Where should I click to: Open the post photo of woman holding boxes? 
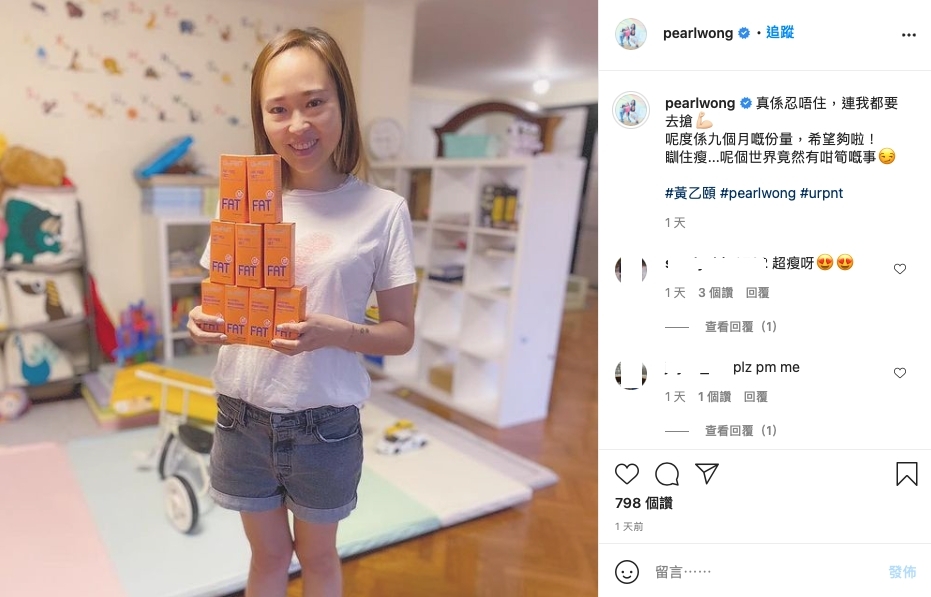coord(299,298)
